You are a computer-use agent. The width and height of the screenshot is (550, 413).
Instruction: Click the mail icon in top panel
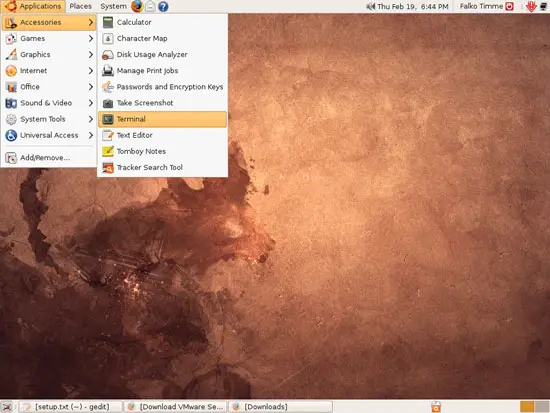click(150, 6)
